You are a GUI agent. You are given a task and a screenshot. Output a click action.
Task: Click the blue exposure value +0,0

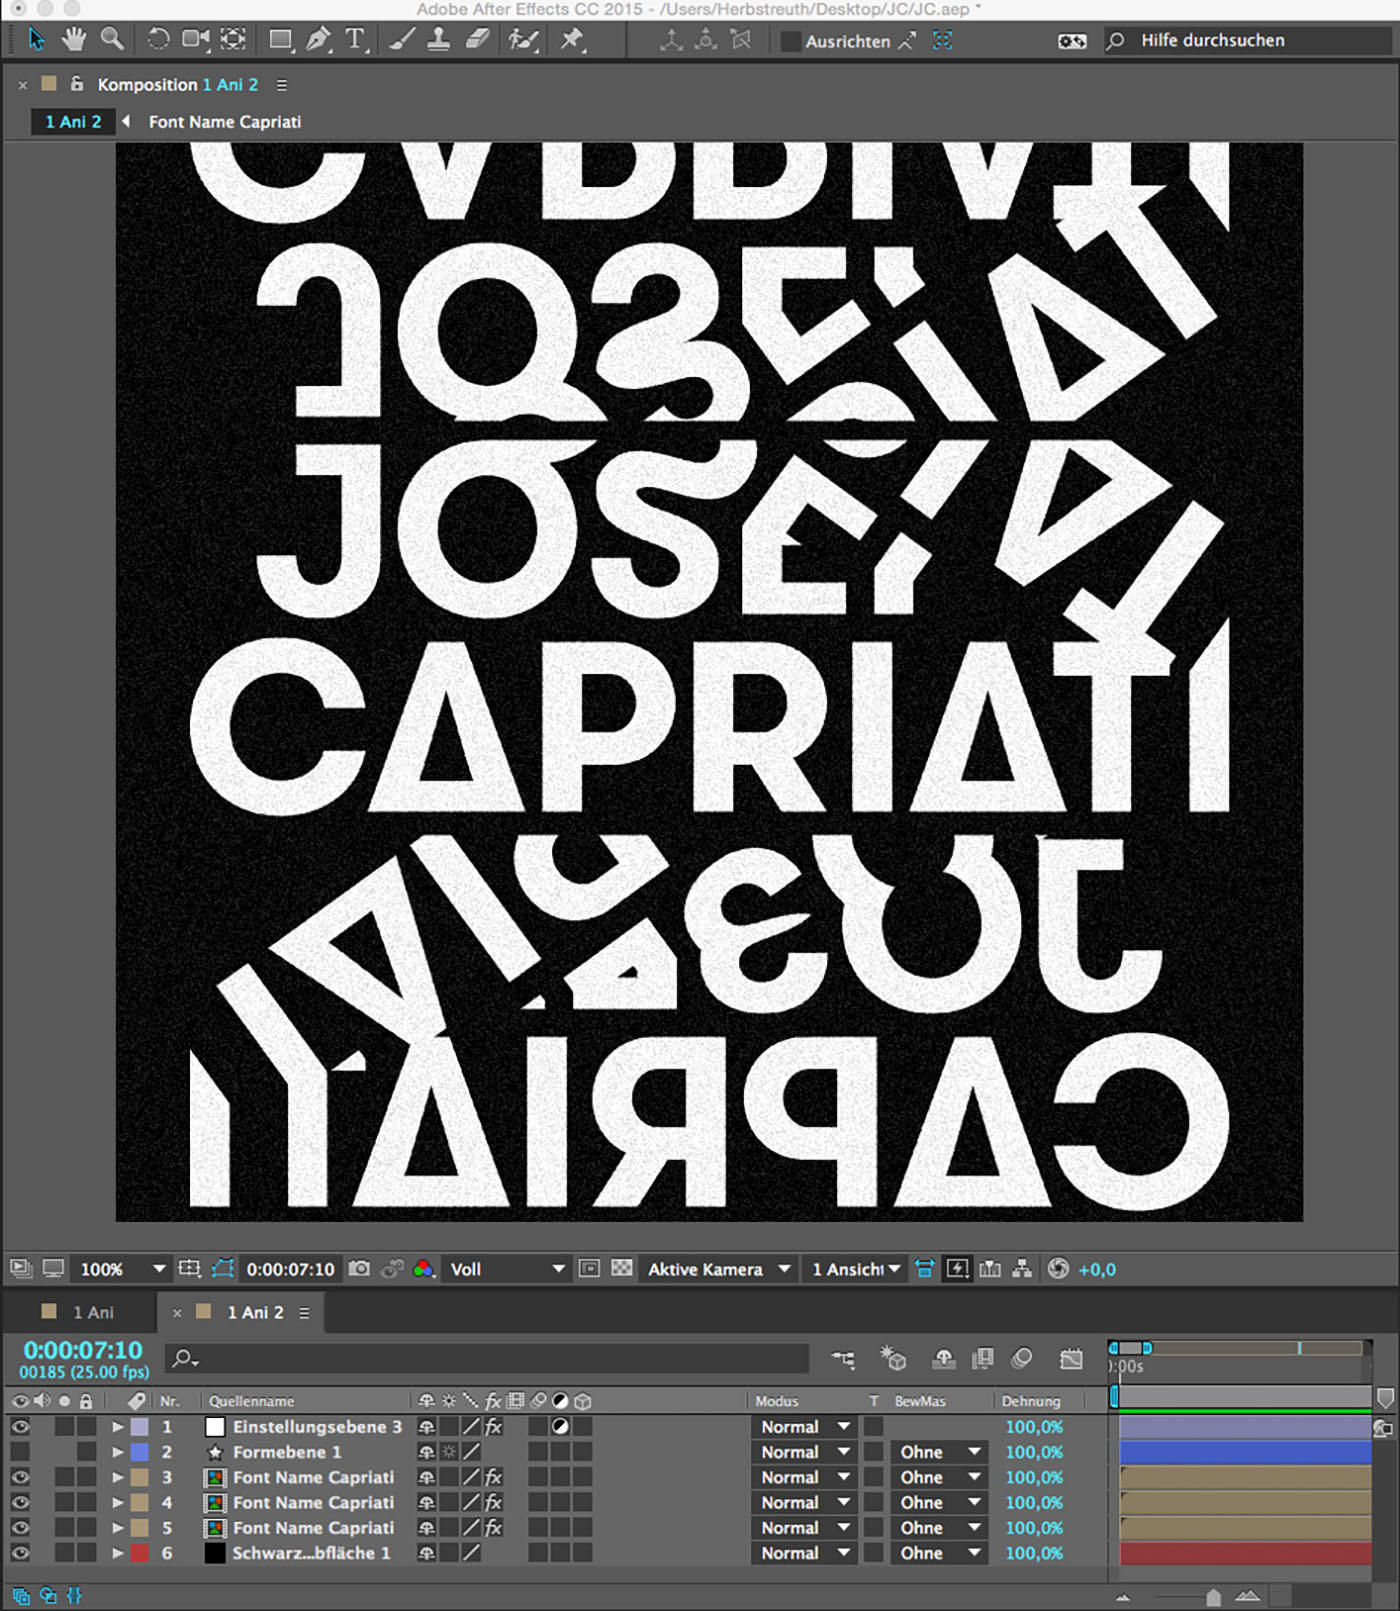tap(1097, 1269)
